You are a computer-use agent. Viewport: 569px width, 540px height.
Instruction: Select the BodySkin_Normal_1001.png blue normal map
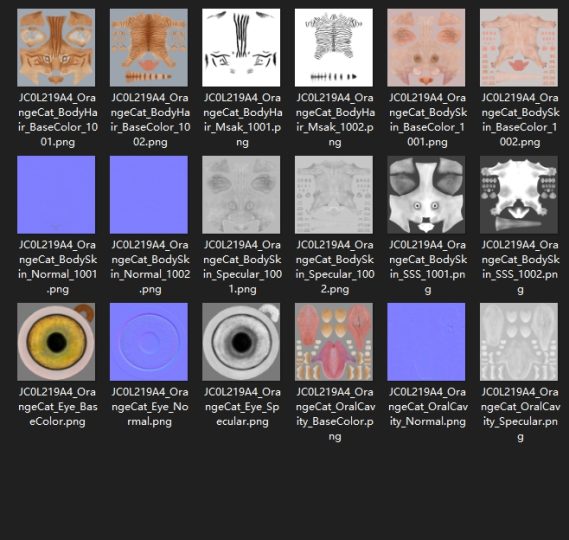tap(56, 195)
